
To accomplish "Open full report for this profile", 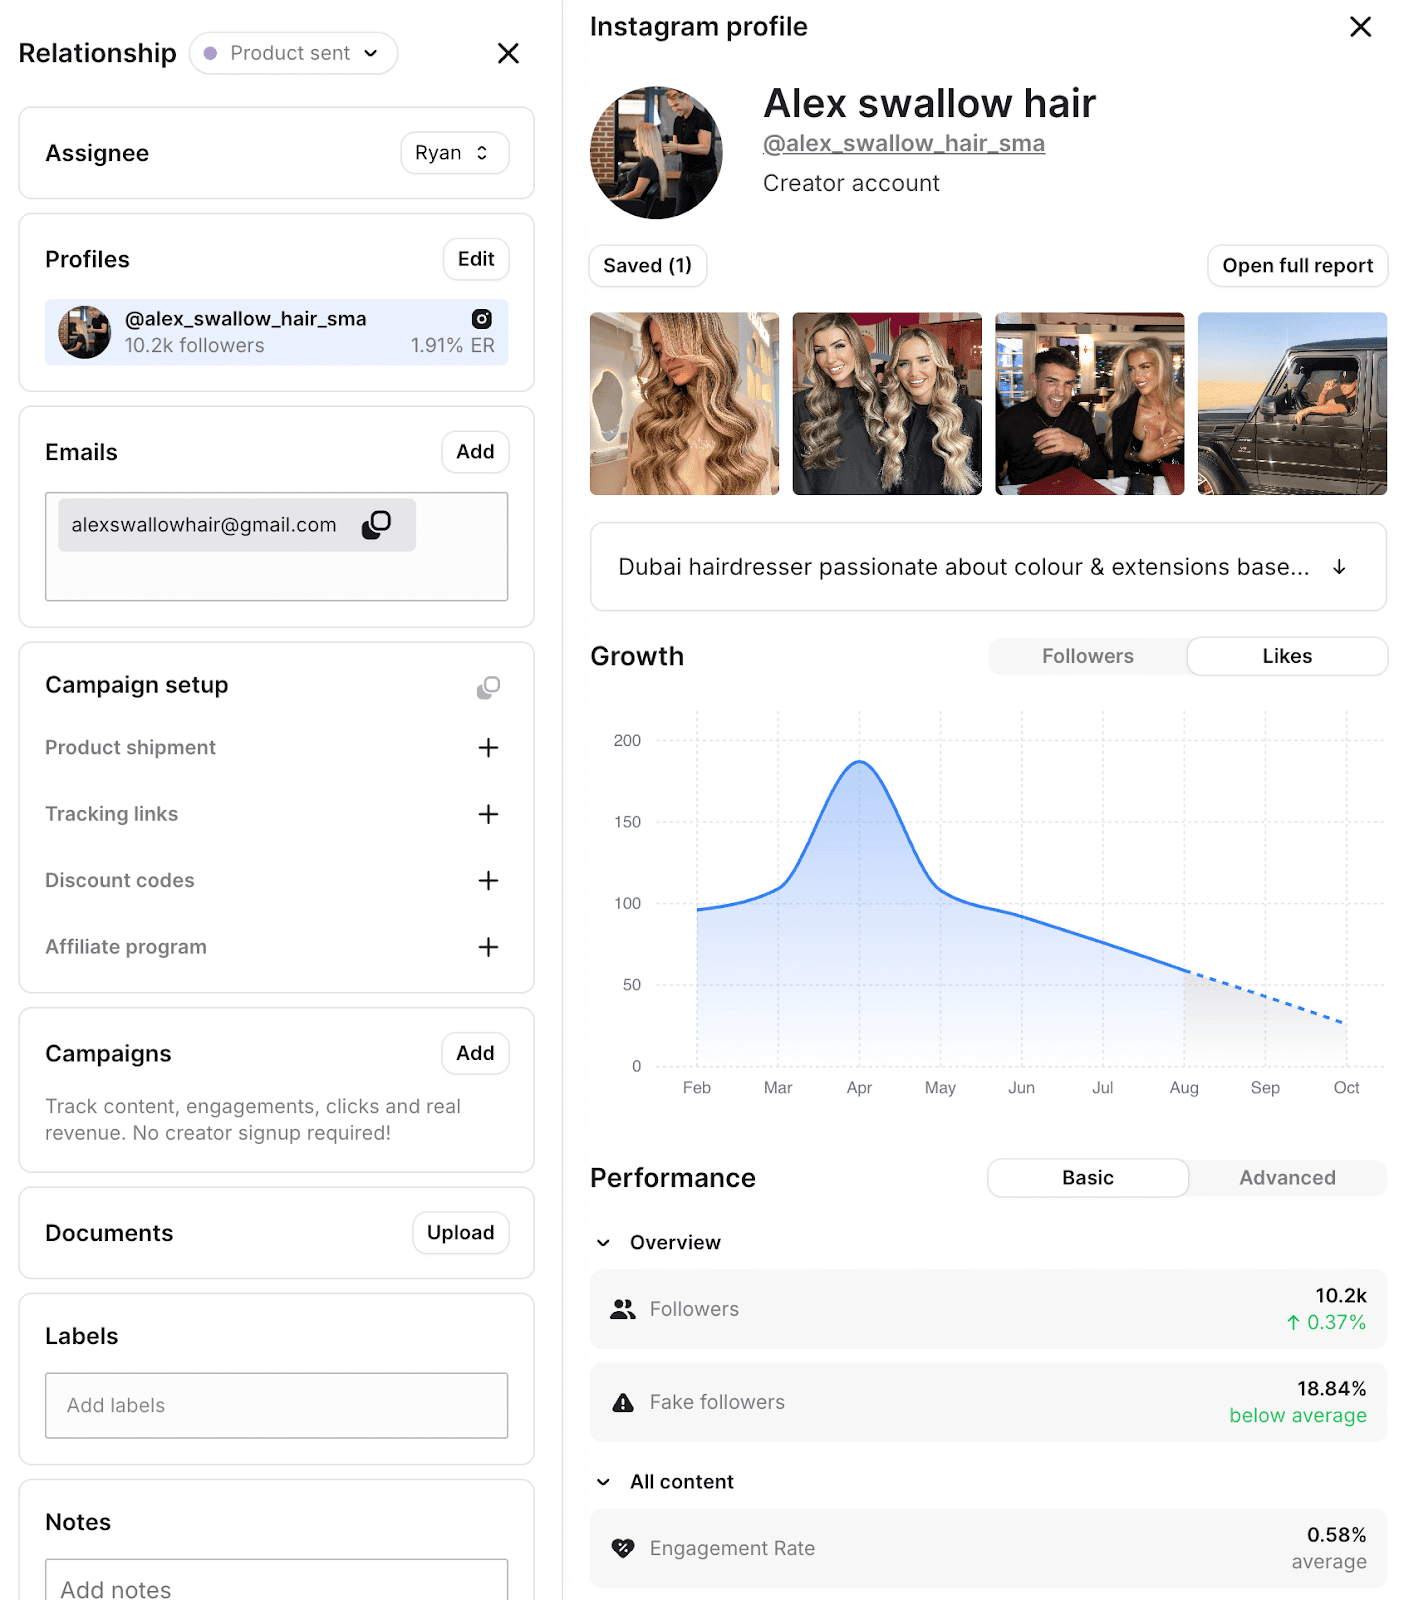I will click(1297, 266).
